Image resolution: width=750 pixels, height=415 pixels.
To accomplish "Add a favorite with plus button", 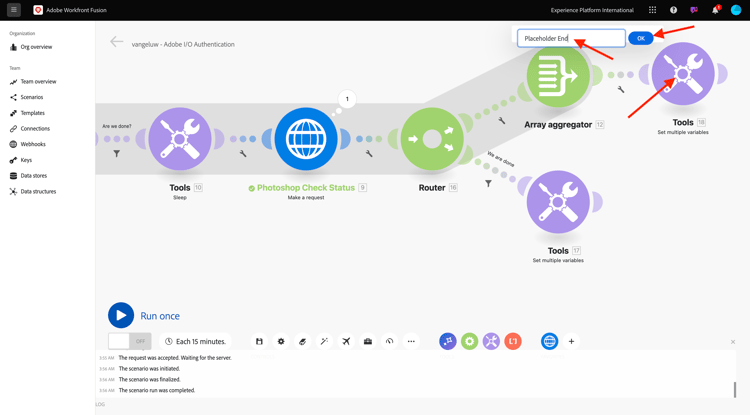I will coord(571,341).
